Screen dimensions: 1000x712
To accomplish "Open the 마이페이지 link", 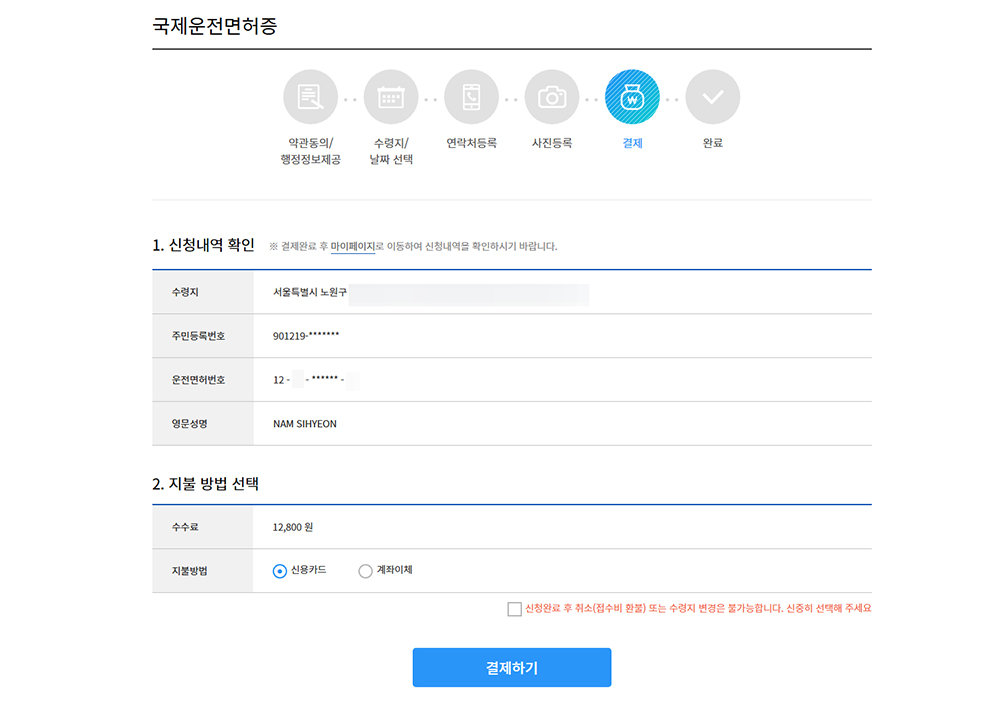I will (x=352, y=246).
